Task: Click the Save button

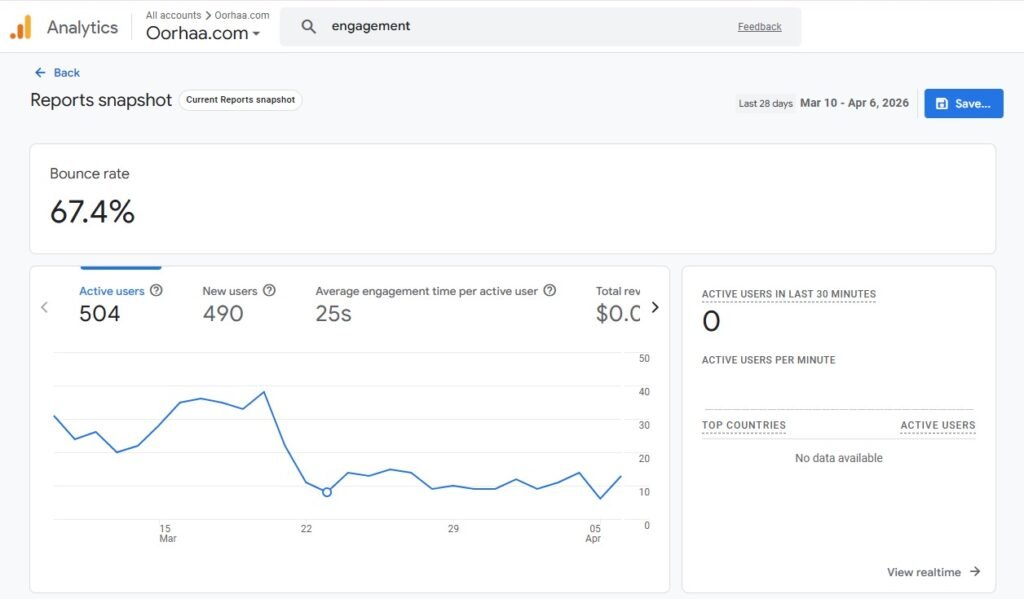Action: pos(963,103)
